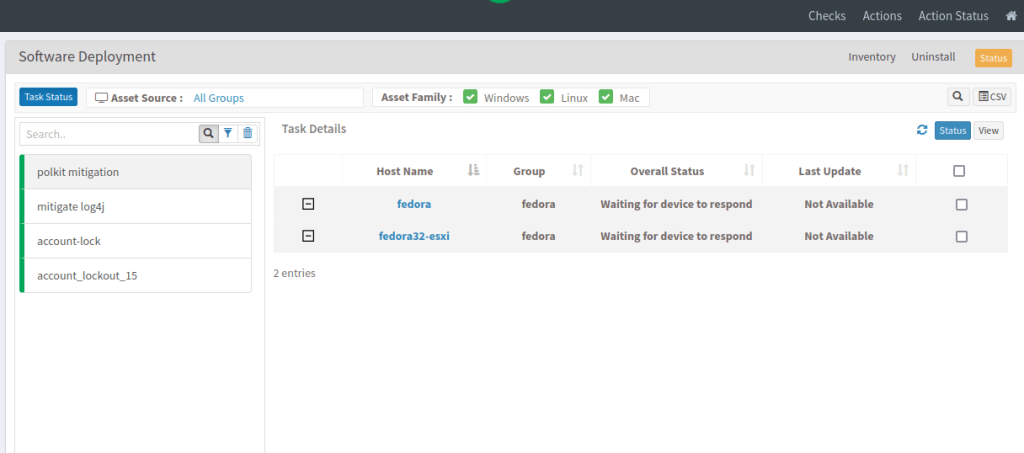Toggle the Linux asset family checkbox

click(x=547, y=97)
